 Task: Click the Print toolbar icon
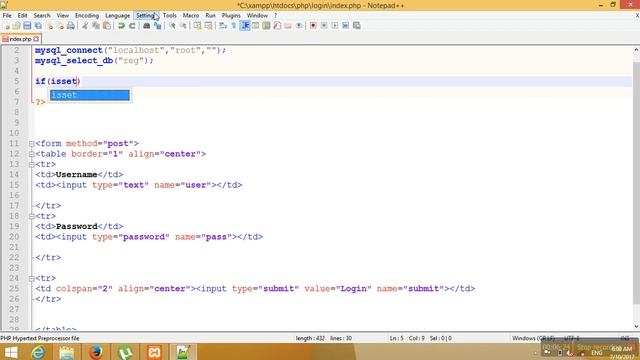click(x=71, y=26)
